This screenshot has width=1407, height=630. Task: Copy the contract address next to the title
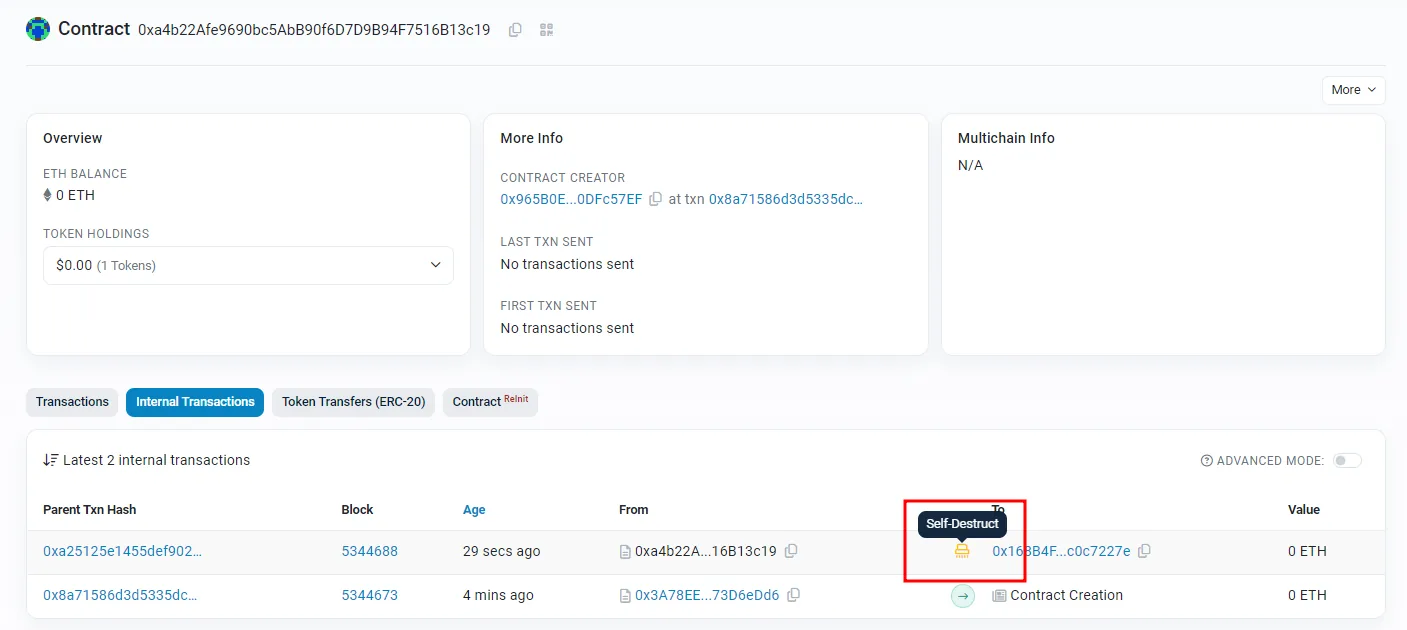click(x=515, y=30)
